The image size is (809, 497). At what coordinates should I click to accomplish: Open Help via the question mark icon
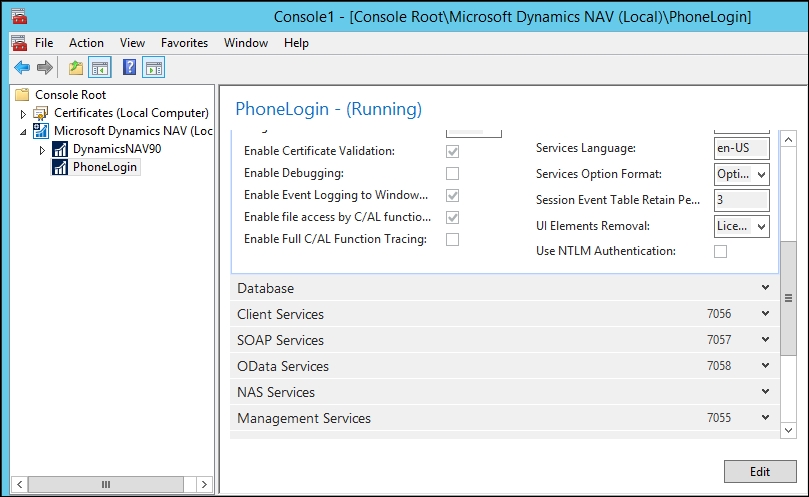tap(129, 67)
